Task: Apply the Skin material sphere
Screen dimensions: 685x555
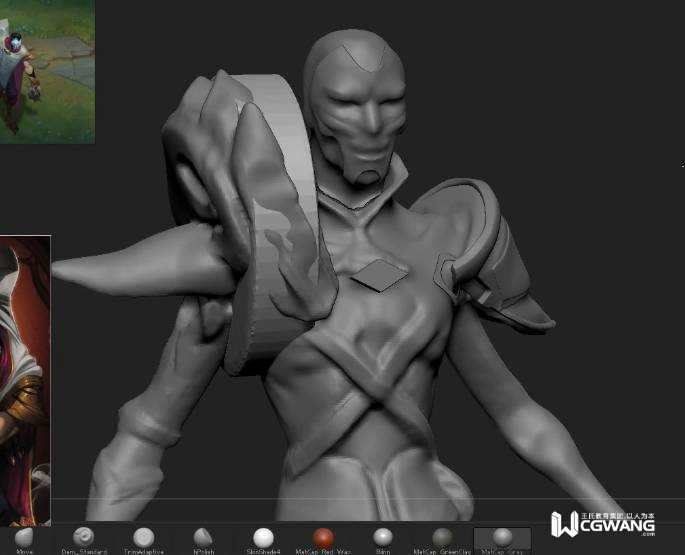Action: coord(383,538)
